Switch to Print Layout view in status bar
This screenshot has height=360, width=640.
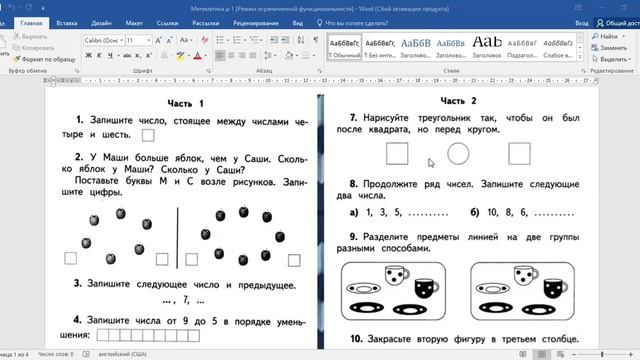pos(542,354)
